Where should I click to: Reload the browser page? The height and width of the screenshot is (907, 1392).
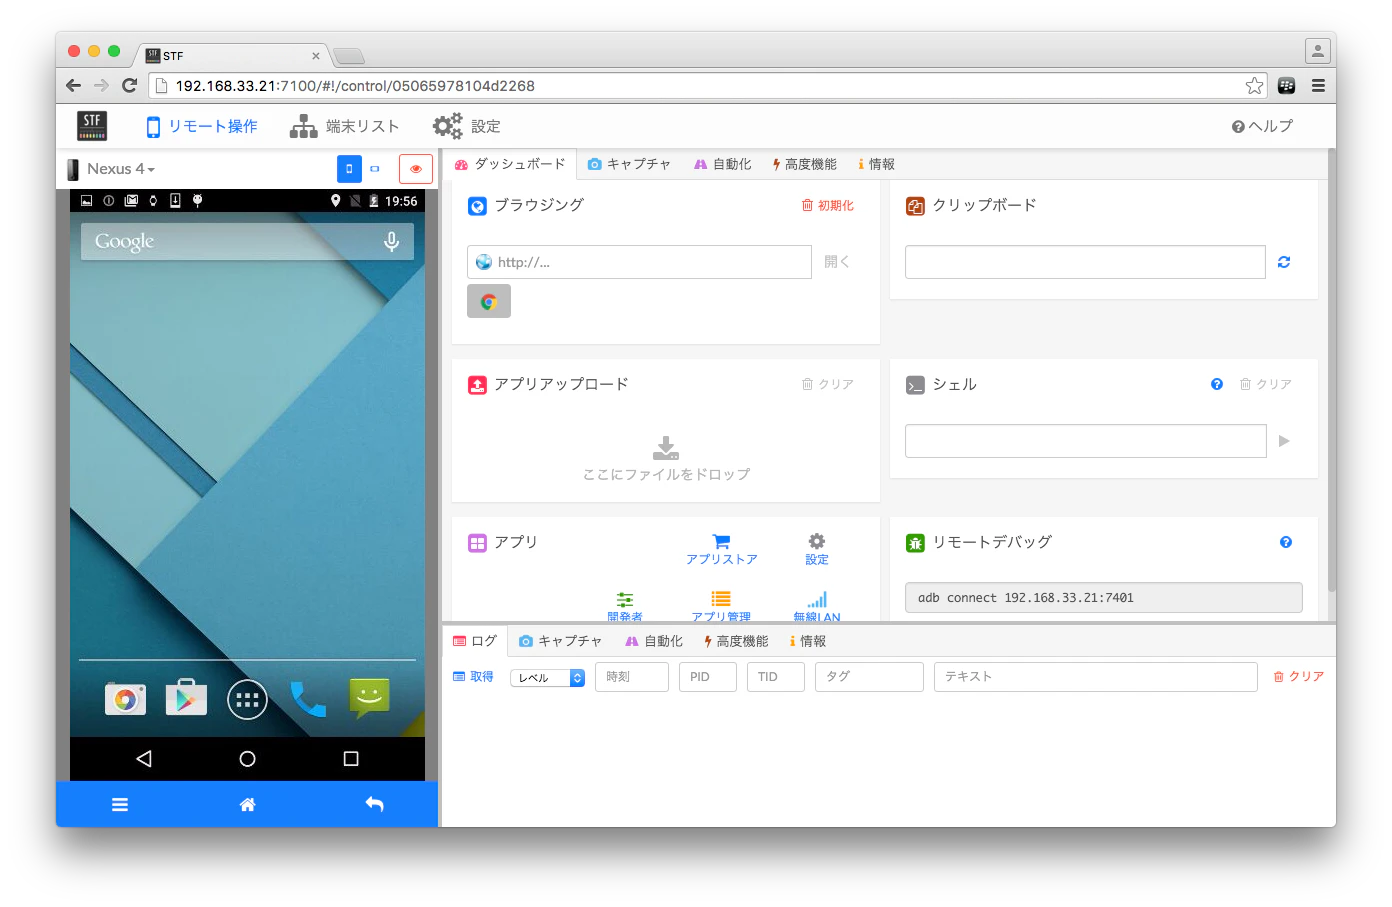pyautogui.click(x=129, y=85)
